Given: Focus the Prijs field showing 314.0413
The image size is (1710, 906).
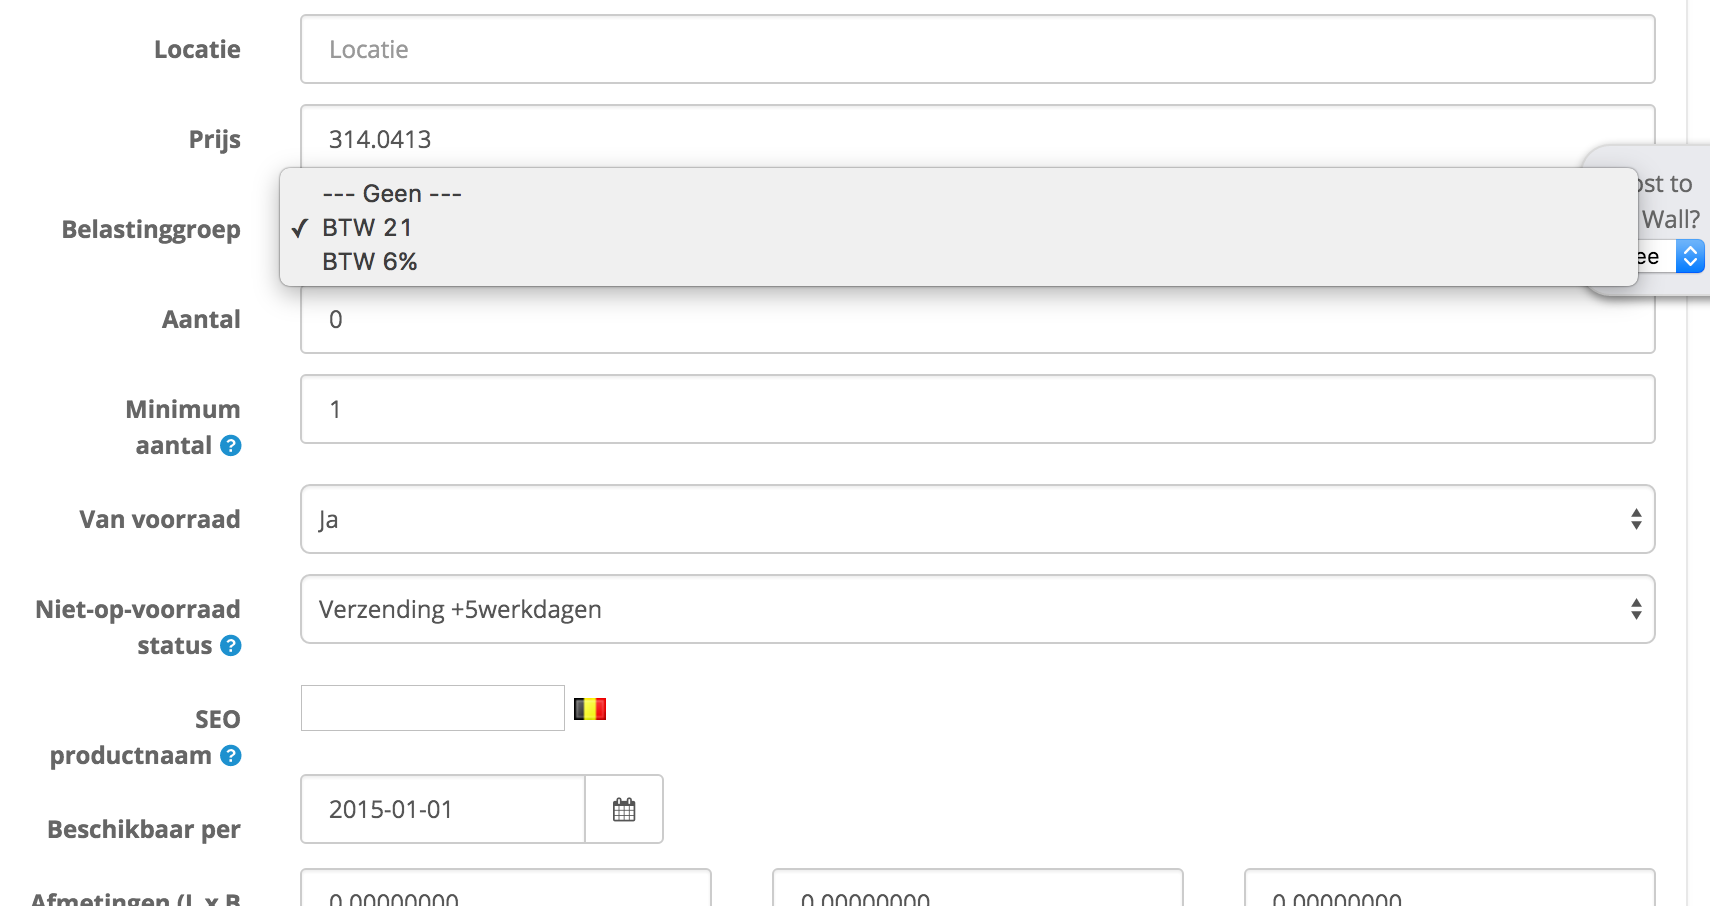Looking at the screenshot, I should pyautogui.click(x=977, y=138).
